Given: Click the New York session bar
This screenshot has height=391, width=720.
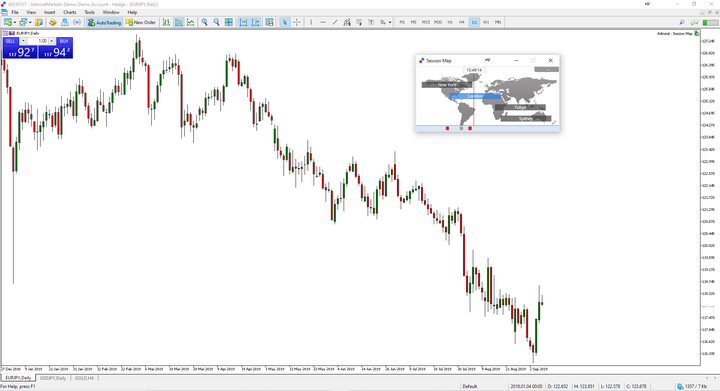Looking at the screenshot, I should 446,84.
